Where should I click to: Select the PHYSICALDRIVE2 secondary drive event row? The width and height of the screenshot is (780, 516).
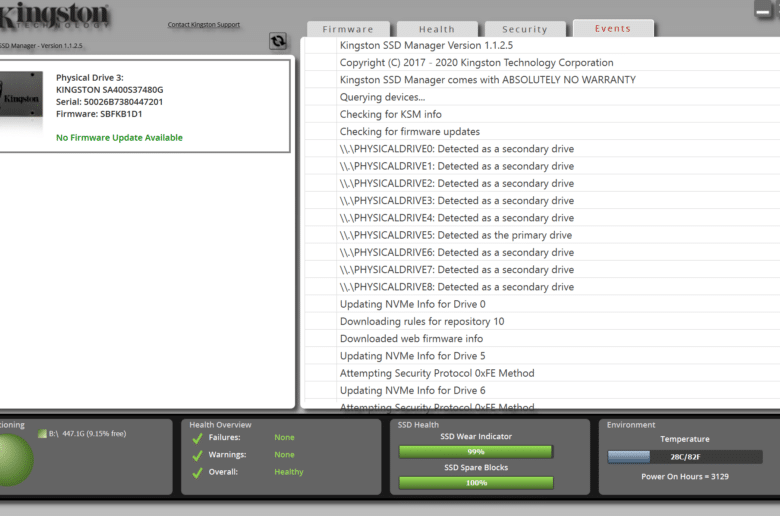coord(542,184)
